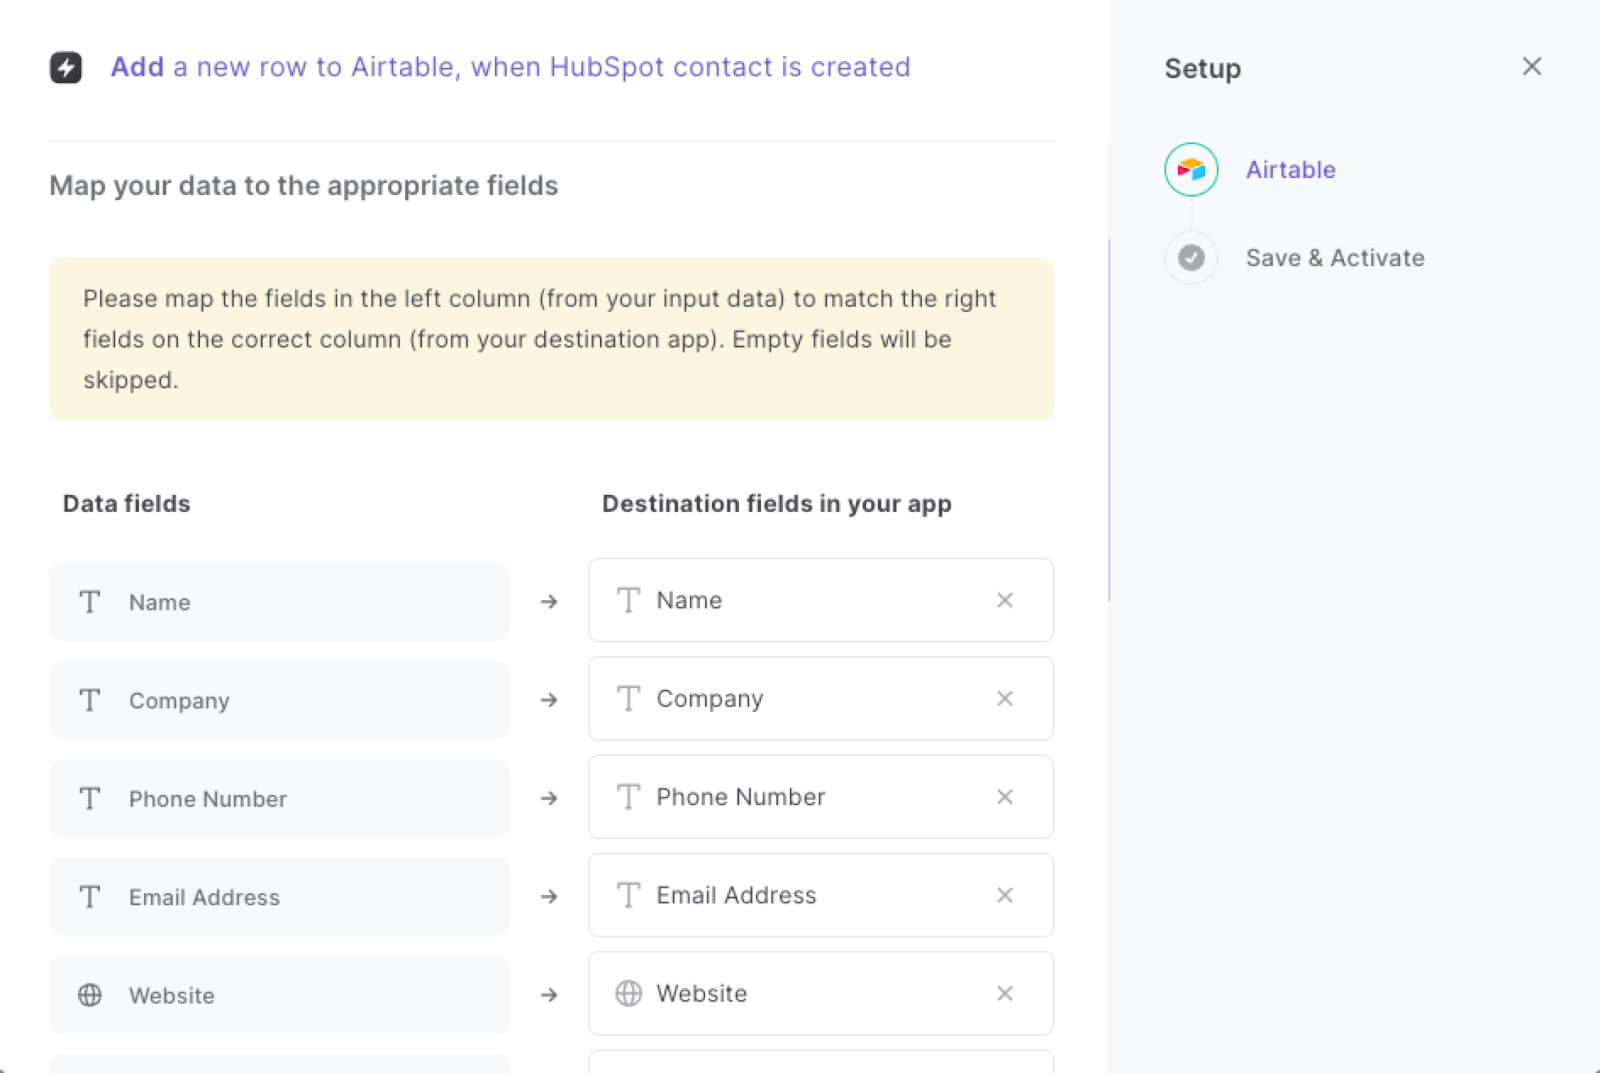Click the text type icon in Name data field
Image resolution: width=1600 pixels, height=1073 pixels.
(x=90, y=602)
